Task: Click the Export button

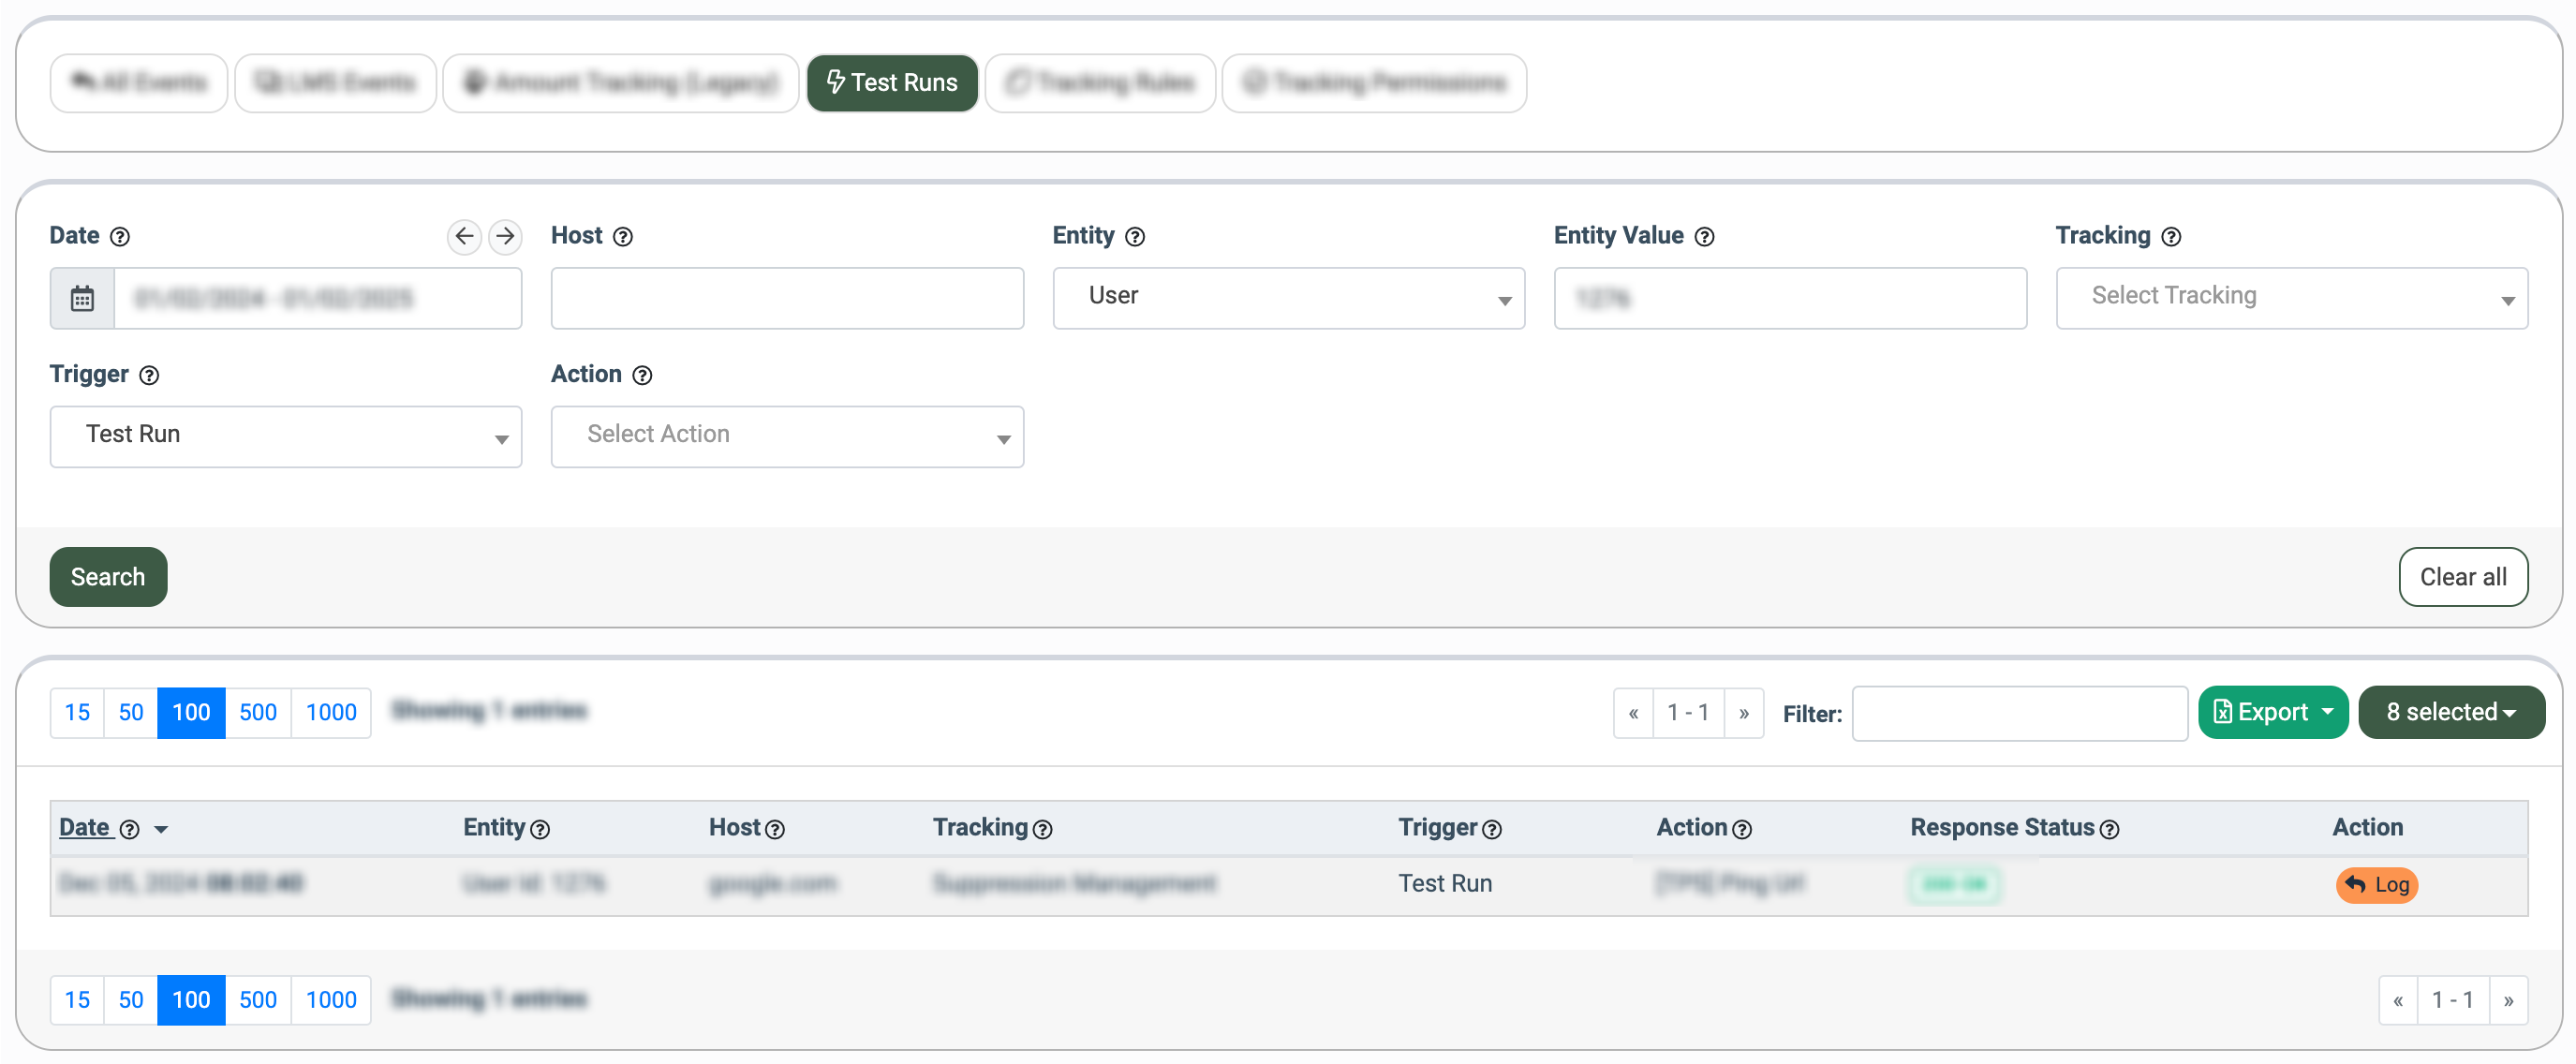Action: pyautogui.click(x=2272, y=712)
